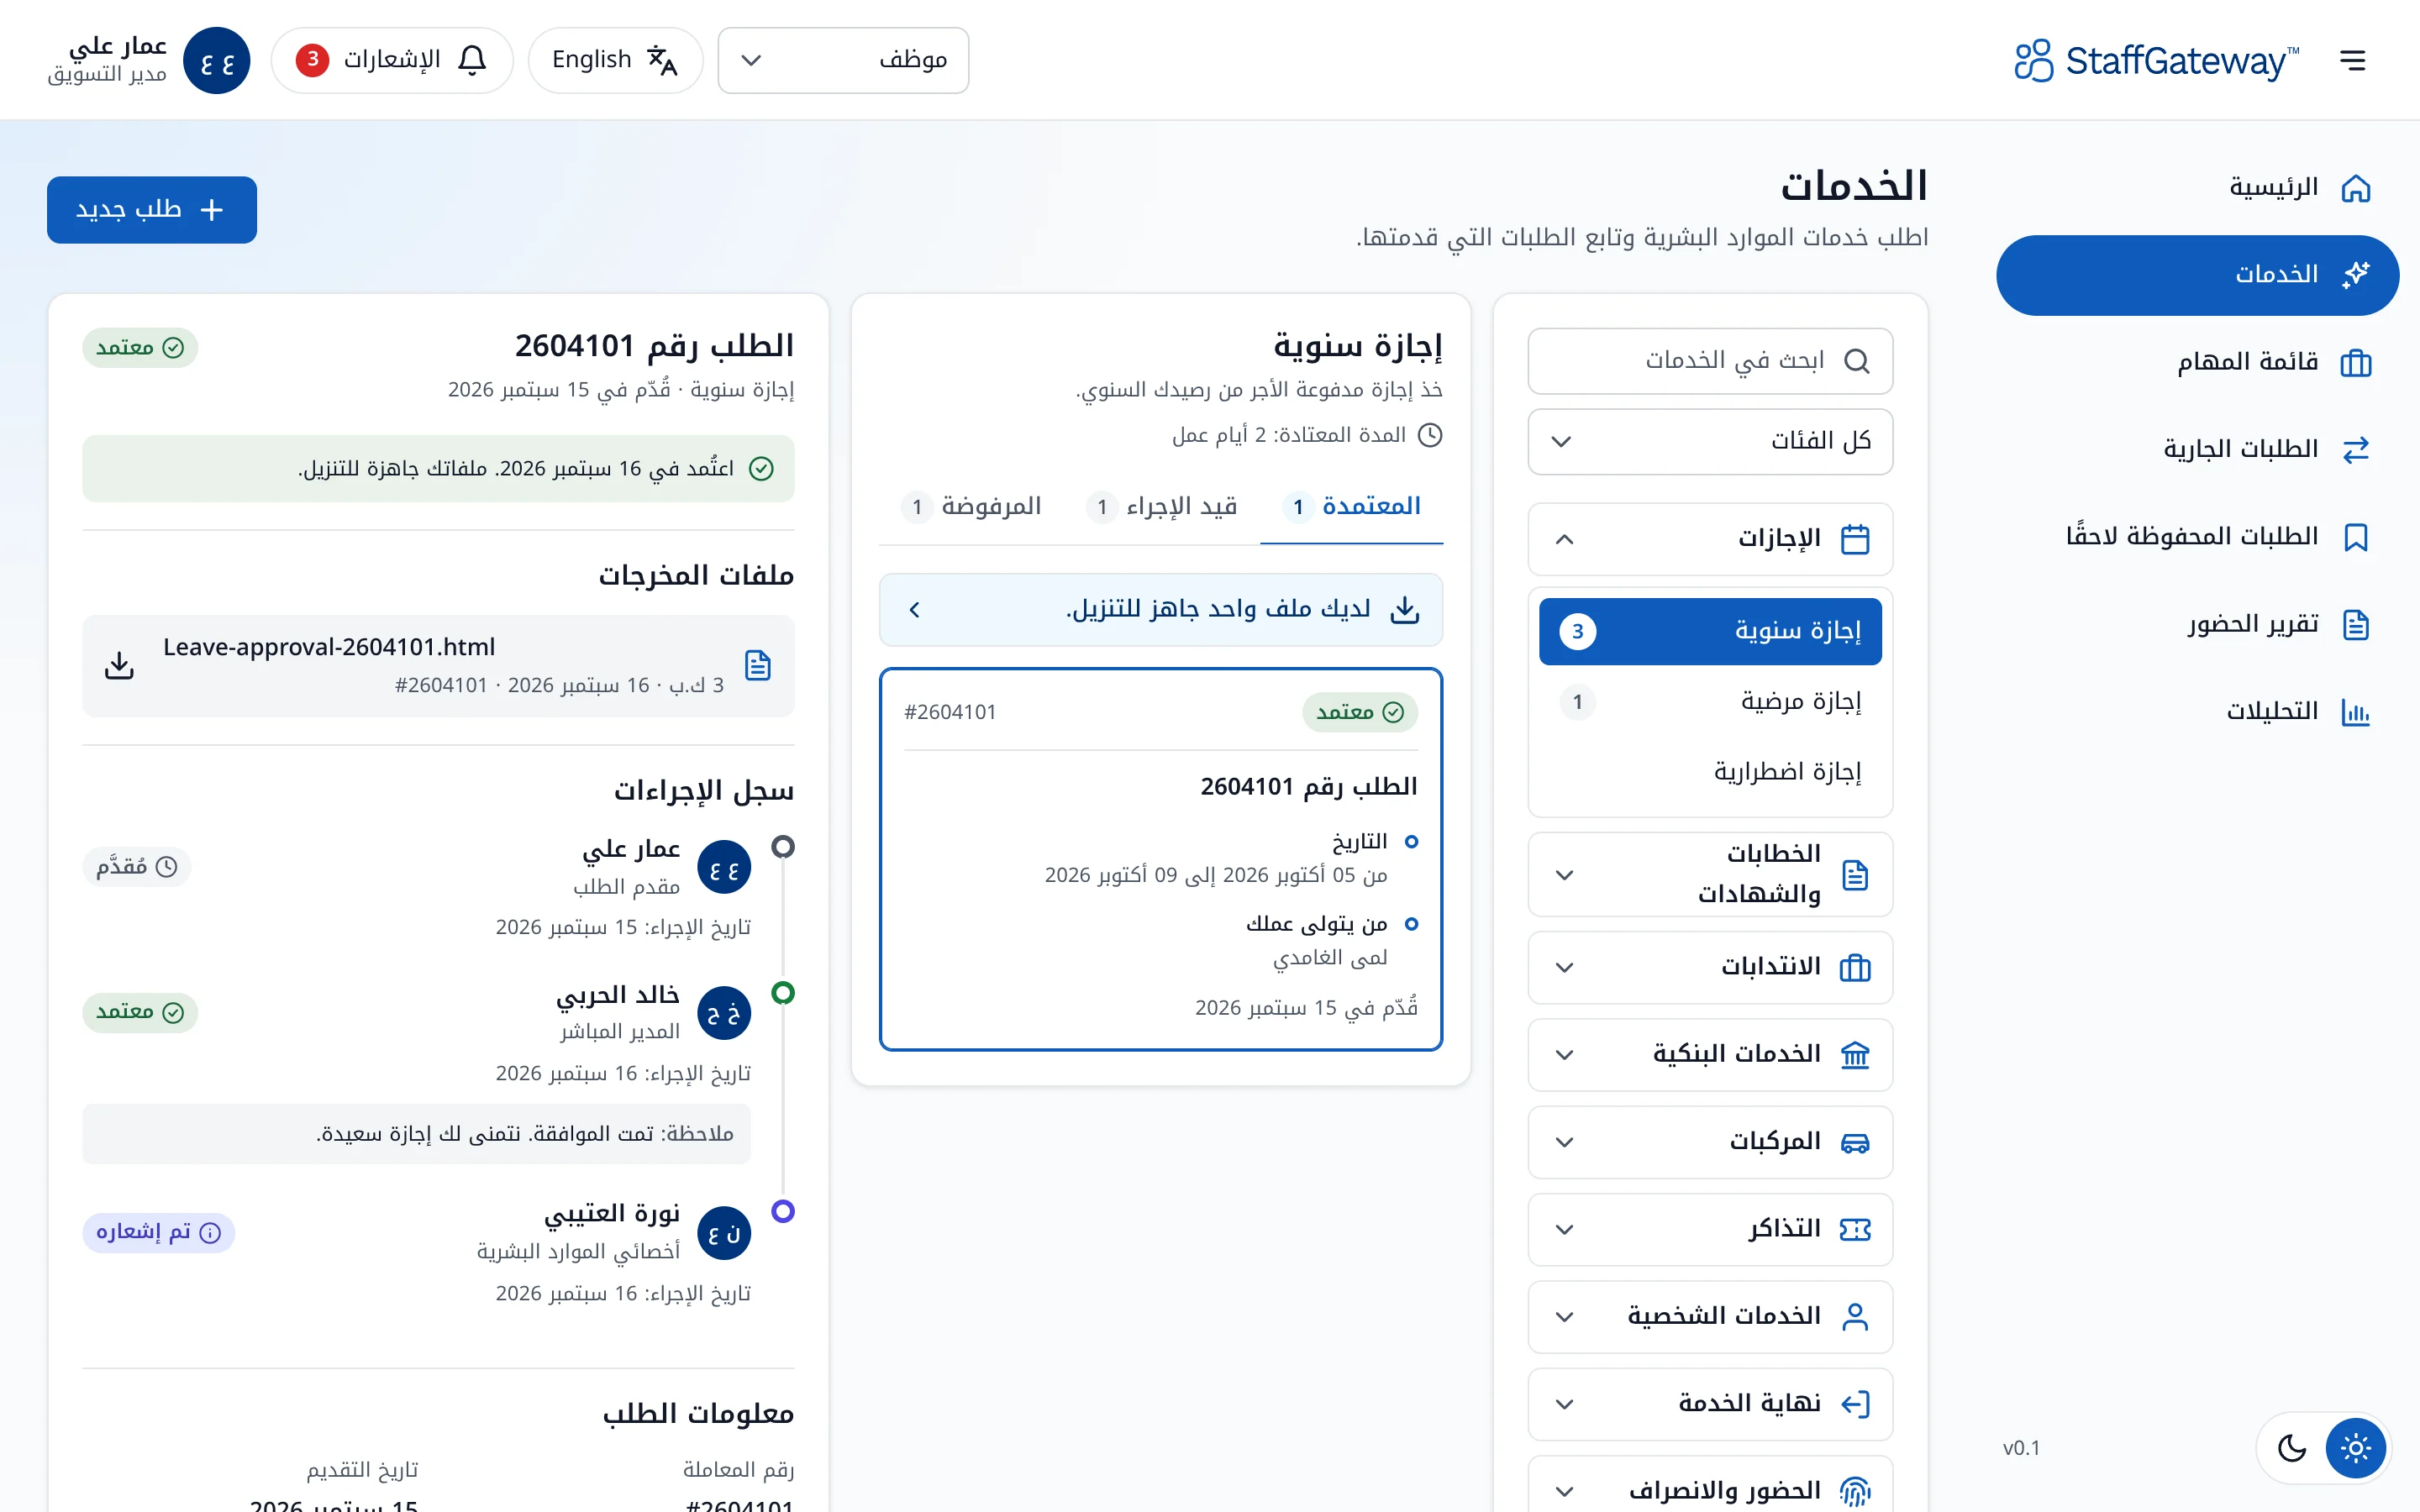Switch language with the English button

coord(615,60)
